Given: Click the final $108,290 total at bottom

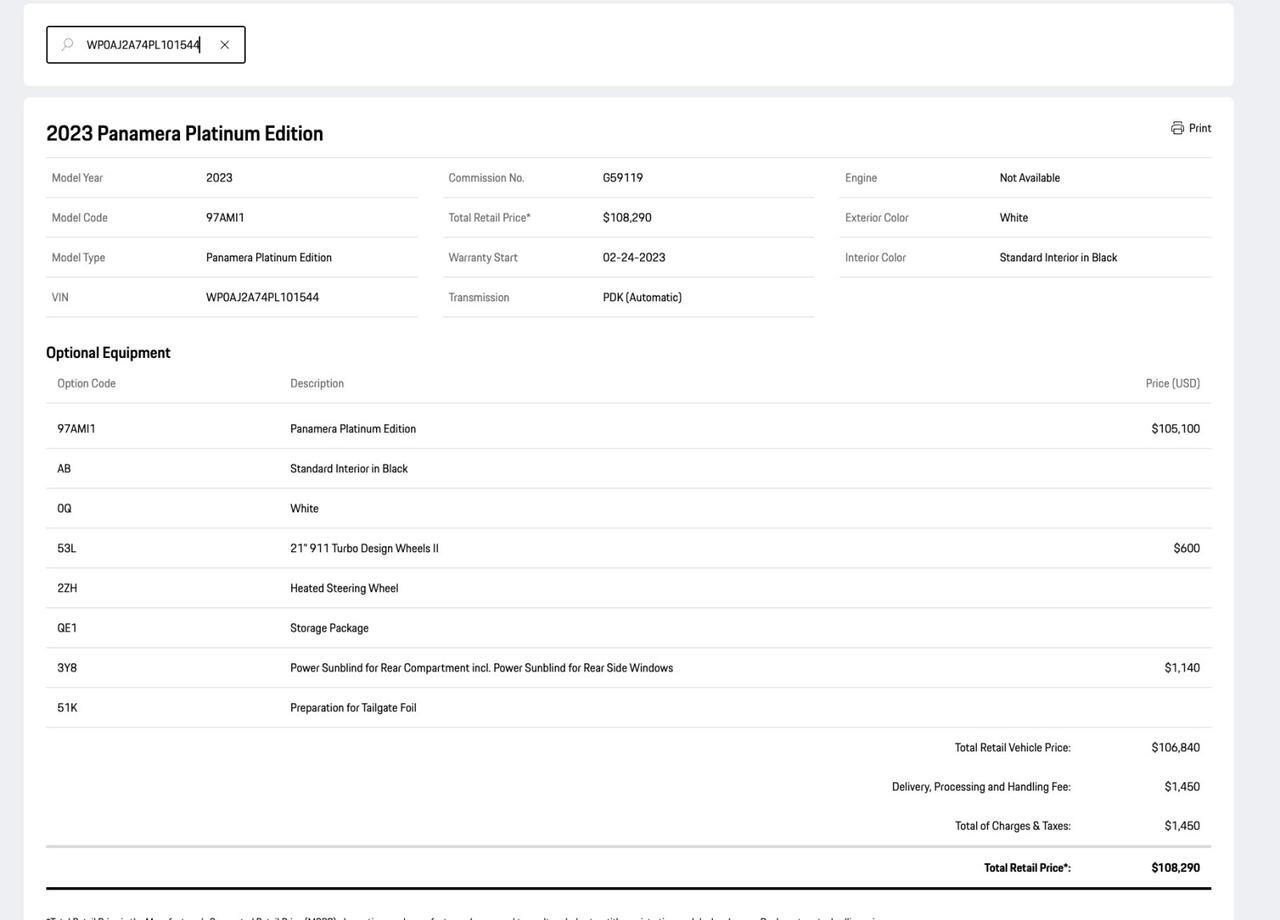Looking at the screenshot, I should [x=1175, y=868].
